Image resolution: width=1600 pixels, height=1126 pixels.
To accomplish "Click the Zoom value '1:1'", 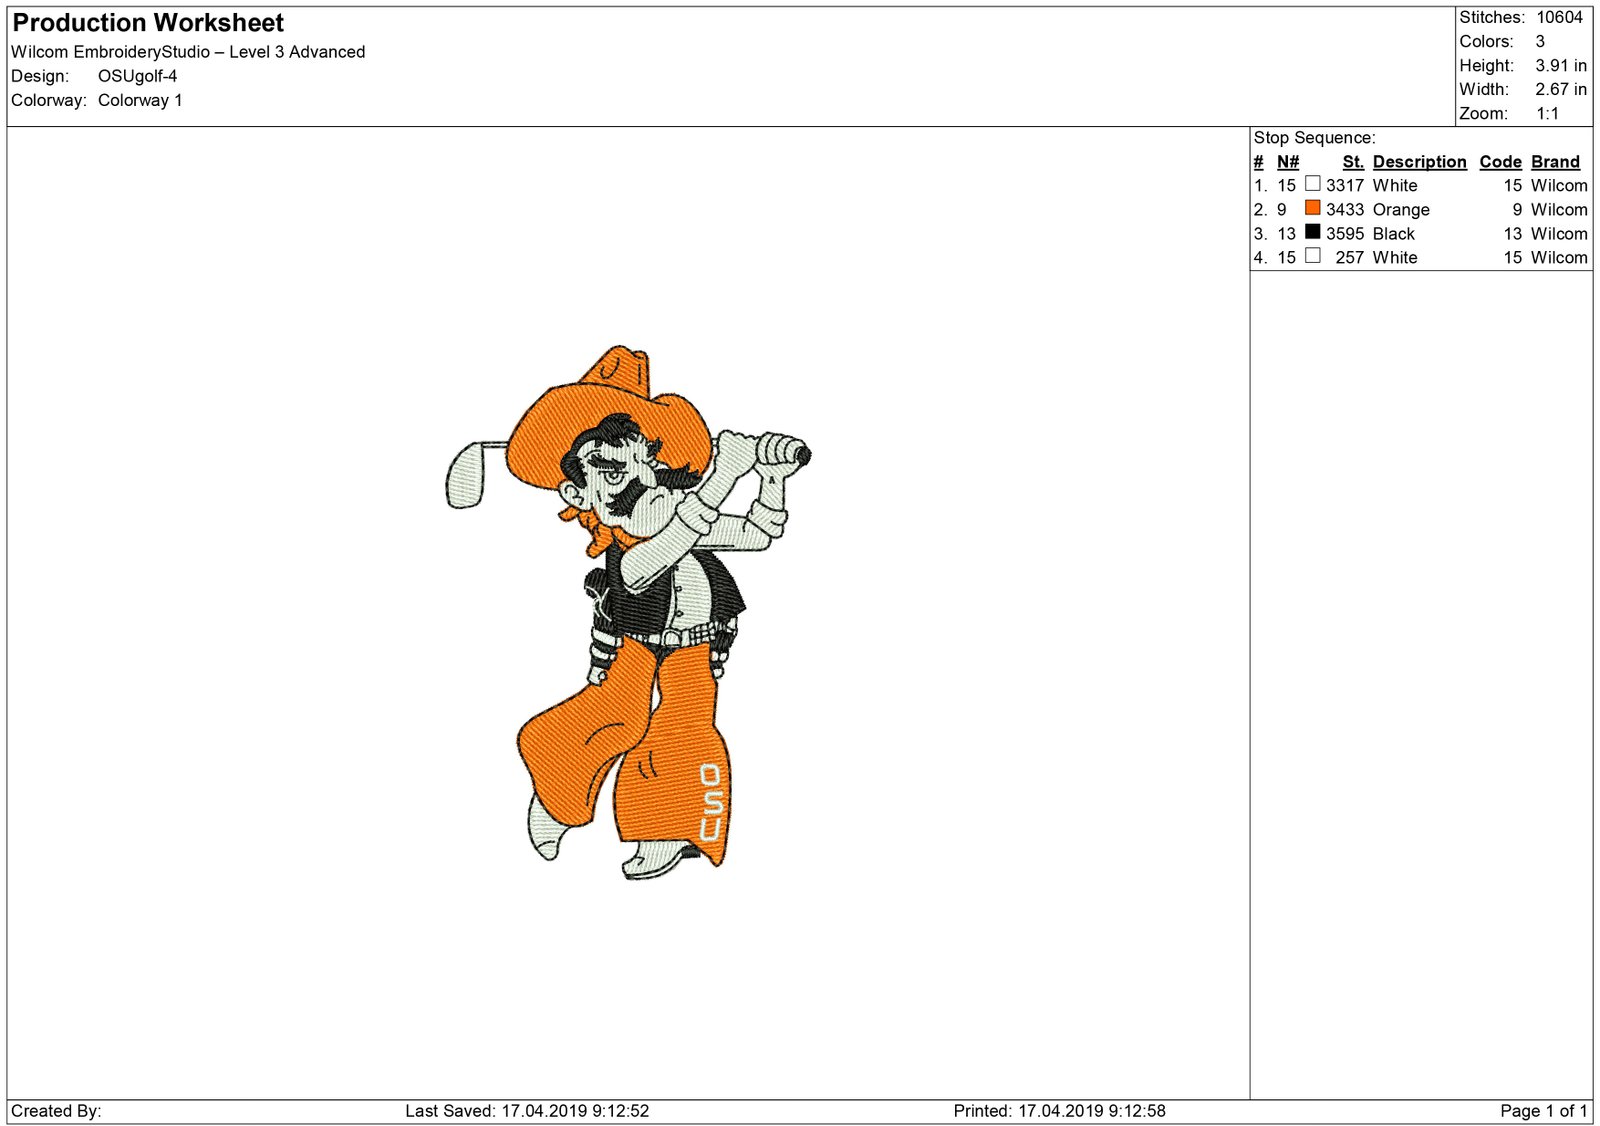I will [1547, 113].
